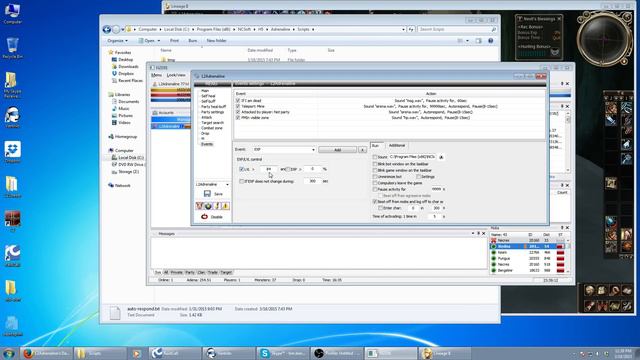Click the Save disk icon in L2Adrenaline settings

pyautogui.click(x=207, y=193)
